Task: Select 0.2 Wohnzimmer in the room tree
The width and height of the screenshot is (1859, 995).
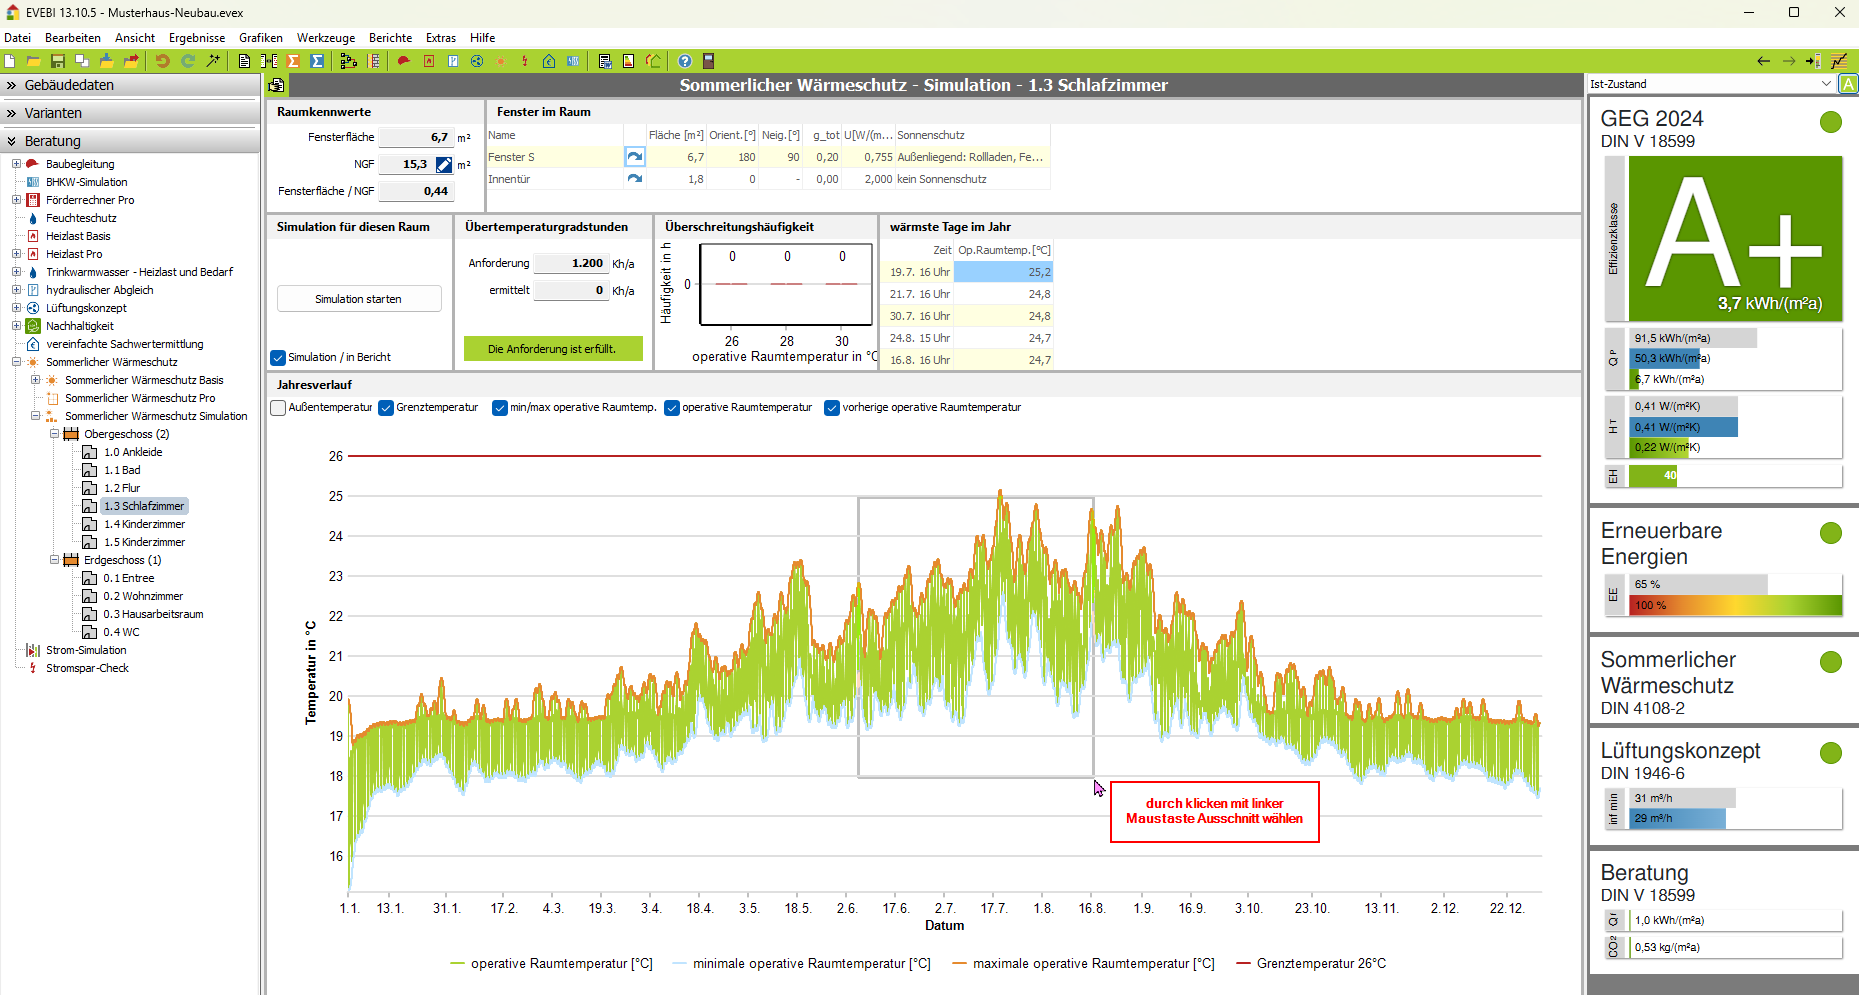Action: [143, 596]
